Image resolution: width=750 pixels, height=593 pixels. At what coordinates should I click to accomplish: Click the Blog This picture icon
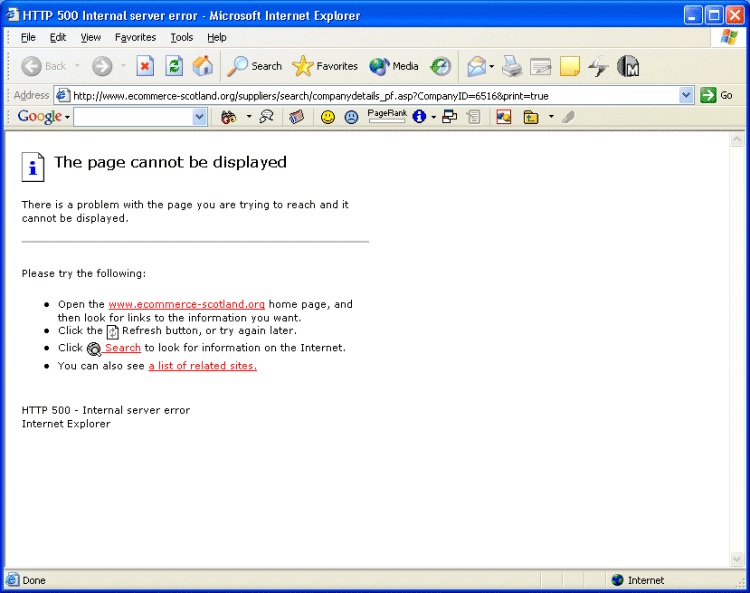[x=504, y=117]
